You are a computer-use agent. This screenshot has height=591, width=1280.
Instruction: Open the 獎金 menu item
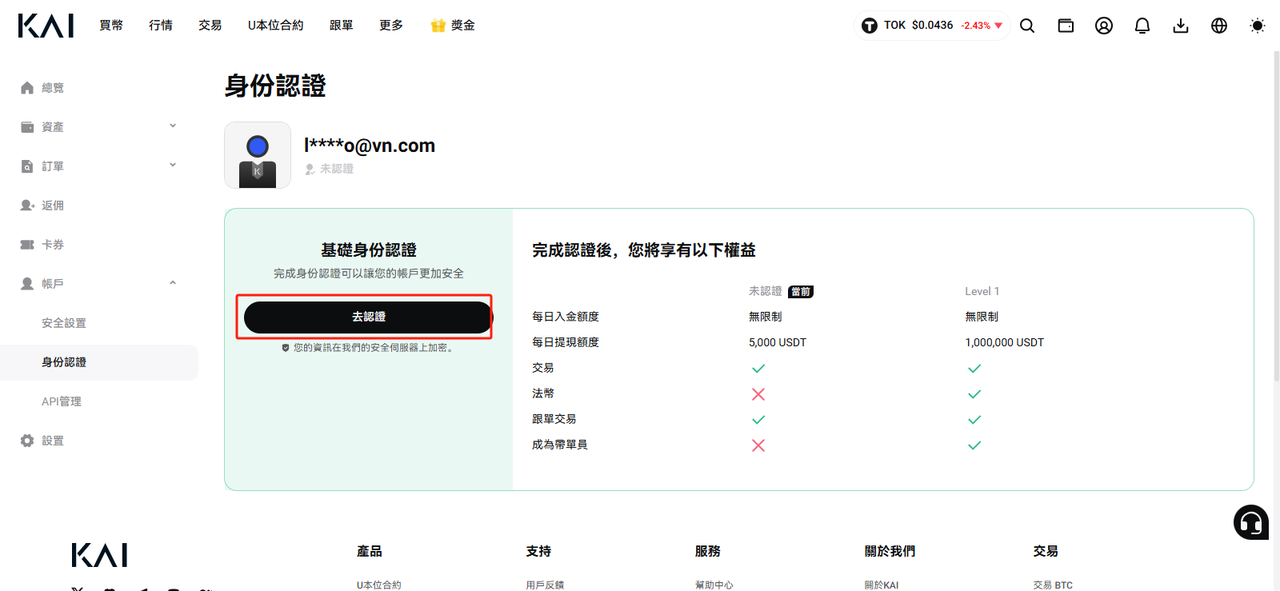pos(463,26)
